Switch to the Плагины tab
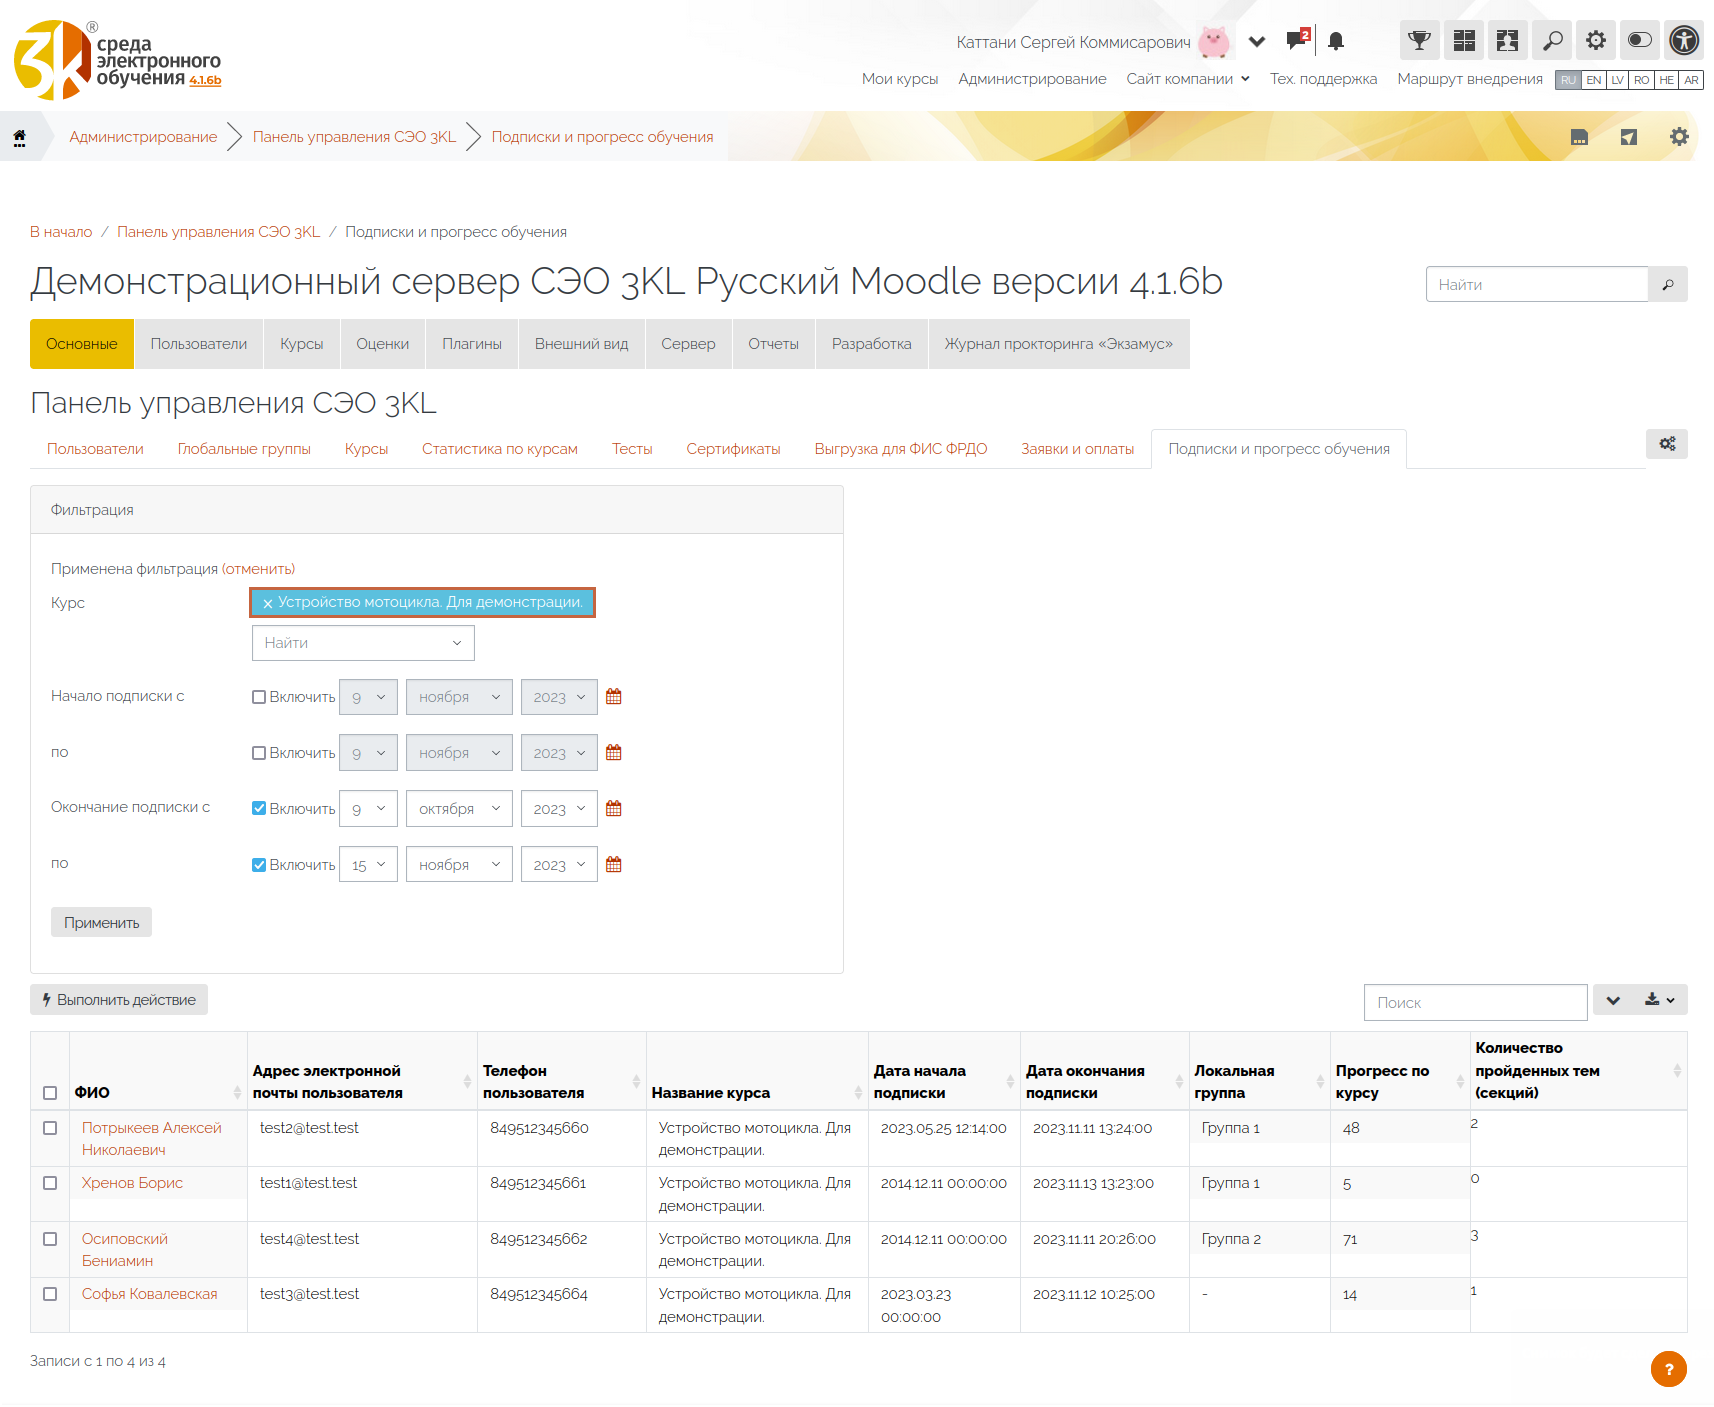The height and width of the screenshot is (1407, 1714). pos(472,344)
